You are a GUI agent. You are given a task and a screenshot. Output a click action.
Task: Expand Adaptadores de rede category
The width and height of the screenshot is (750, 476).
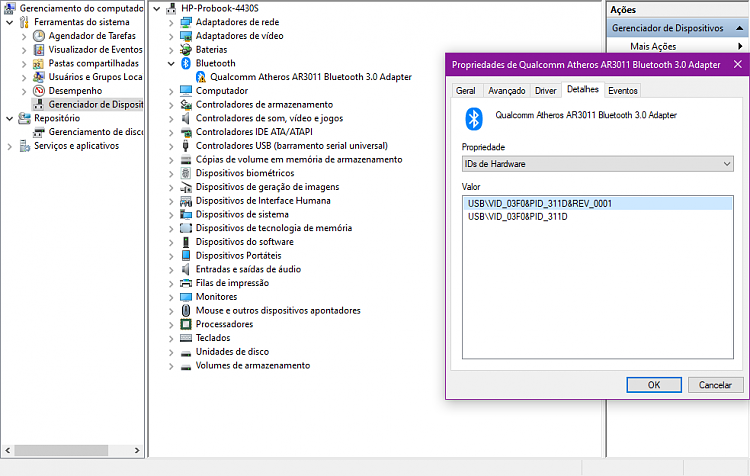(171, 22)
